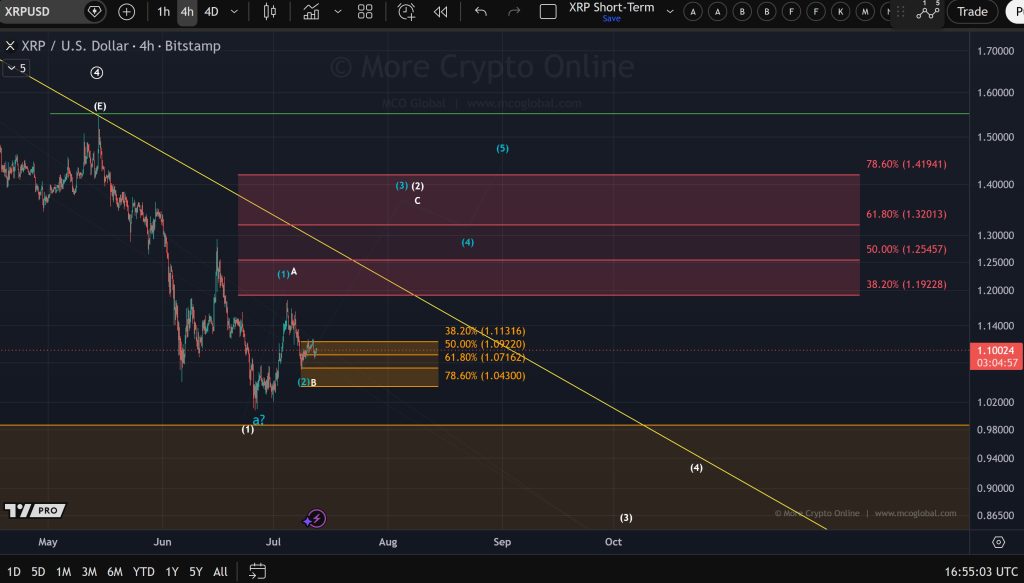Expand the timeframe interval dropdown arrow
The image size is (1024, 583).
coord(234,12)
